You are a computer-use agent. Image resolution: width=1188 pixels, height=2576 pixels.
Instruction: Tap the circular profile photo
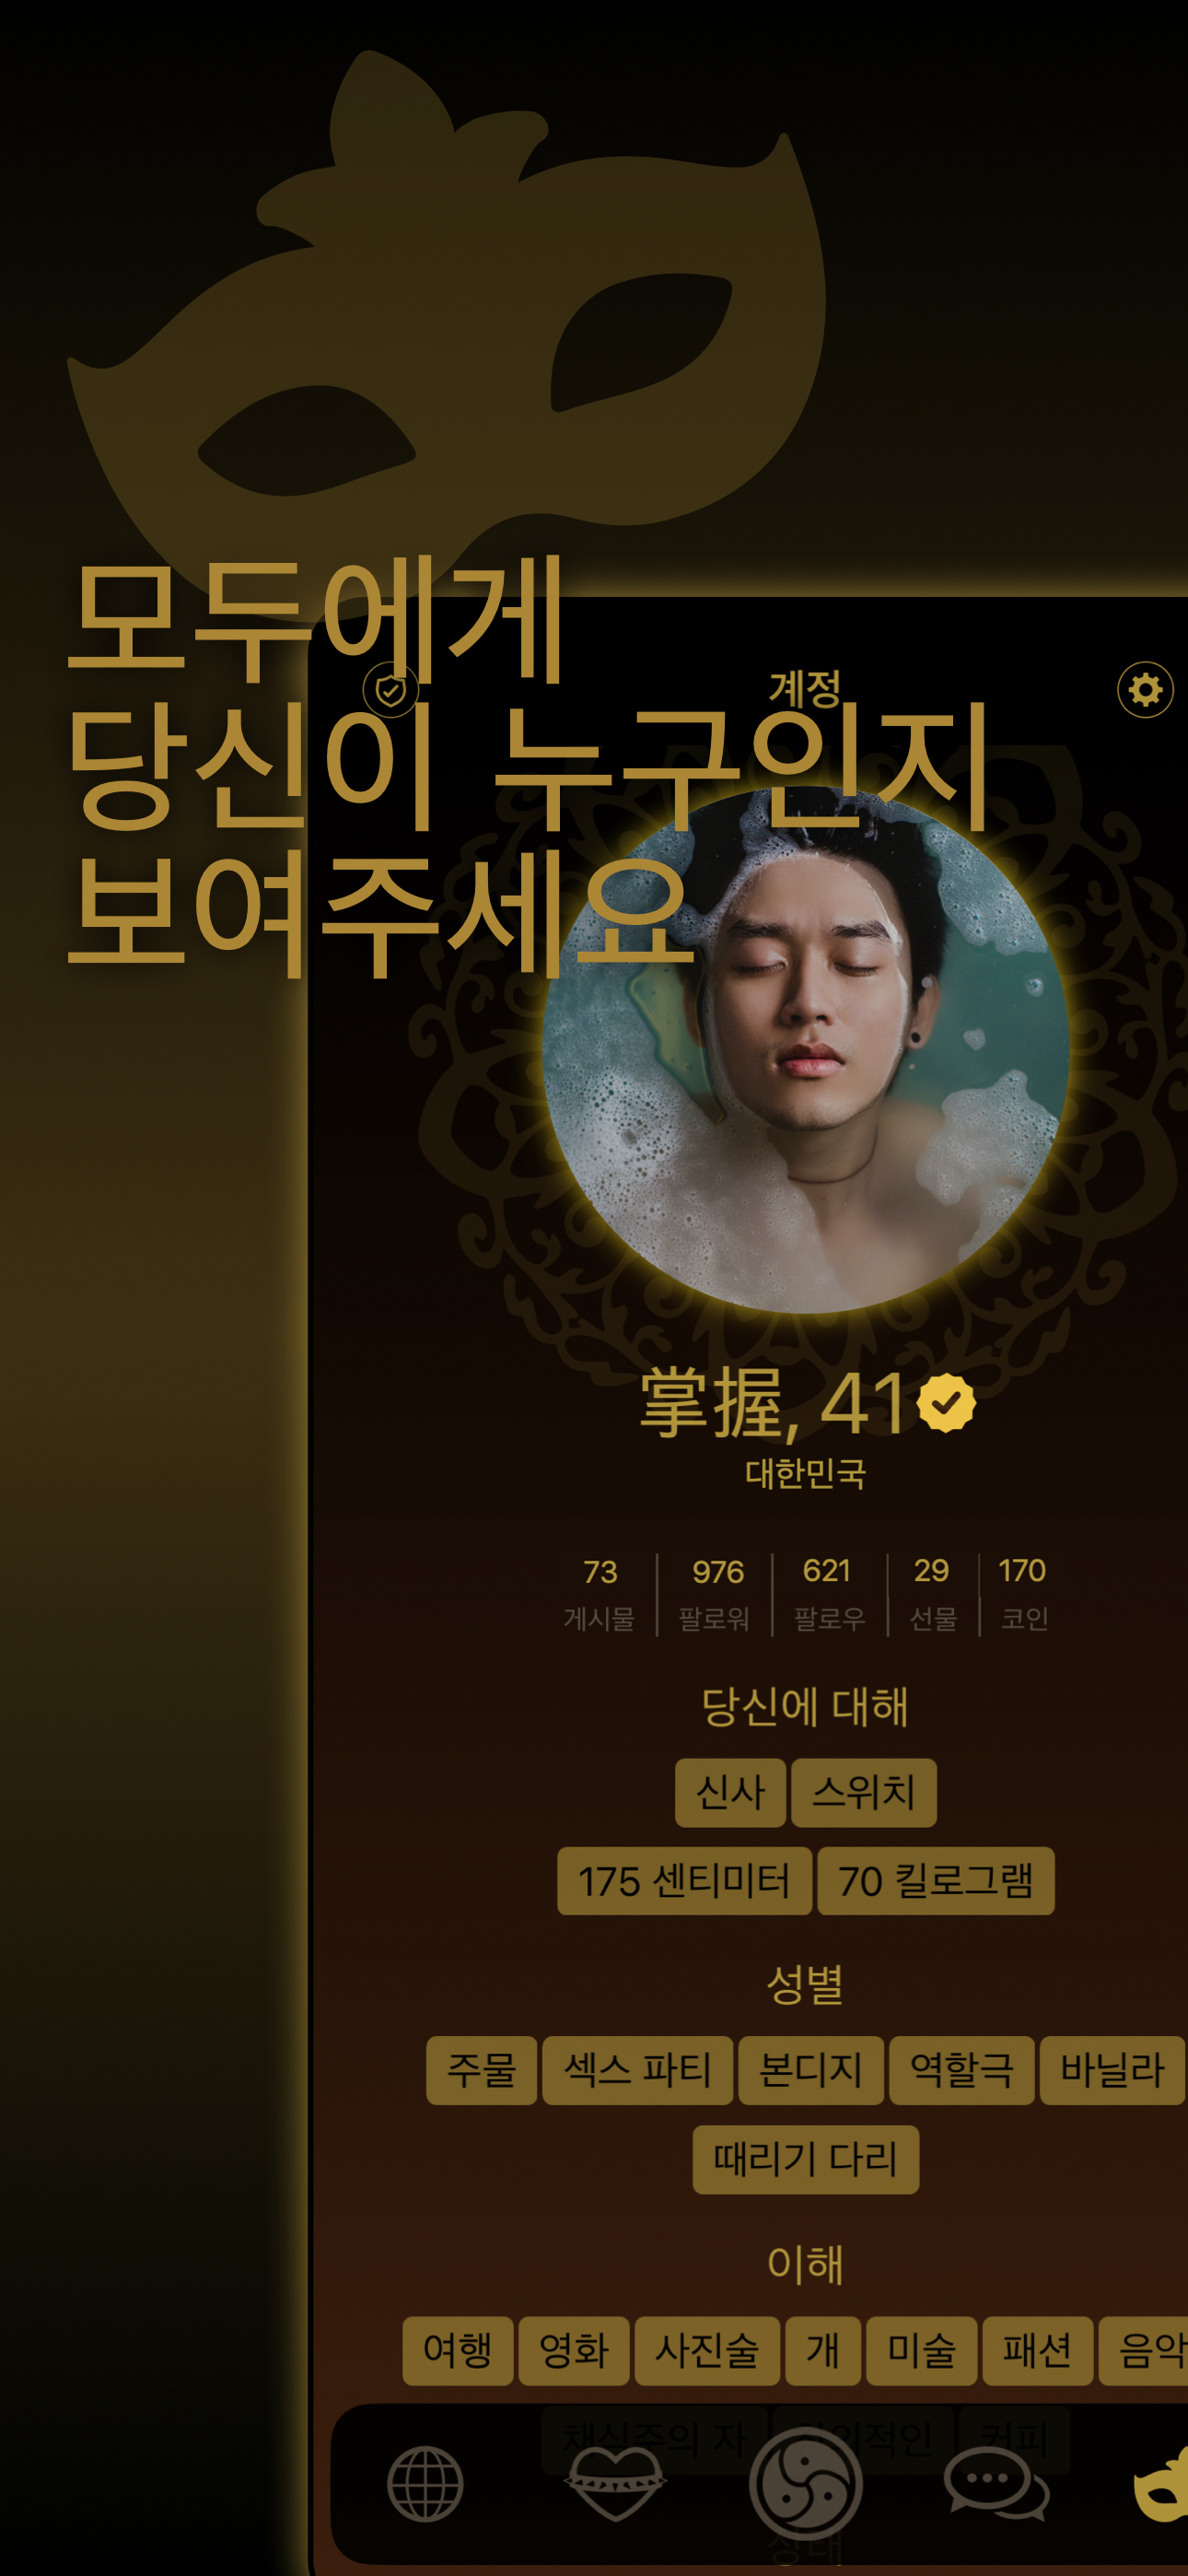[x=806, y=1050]
